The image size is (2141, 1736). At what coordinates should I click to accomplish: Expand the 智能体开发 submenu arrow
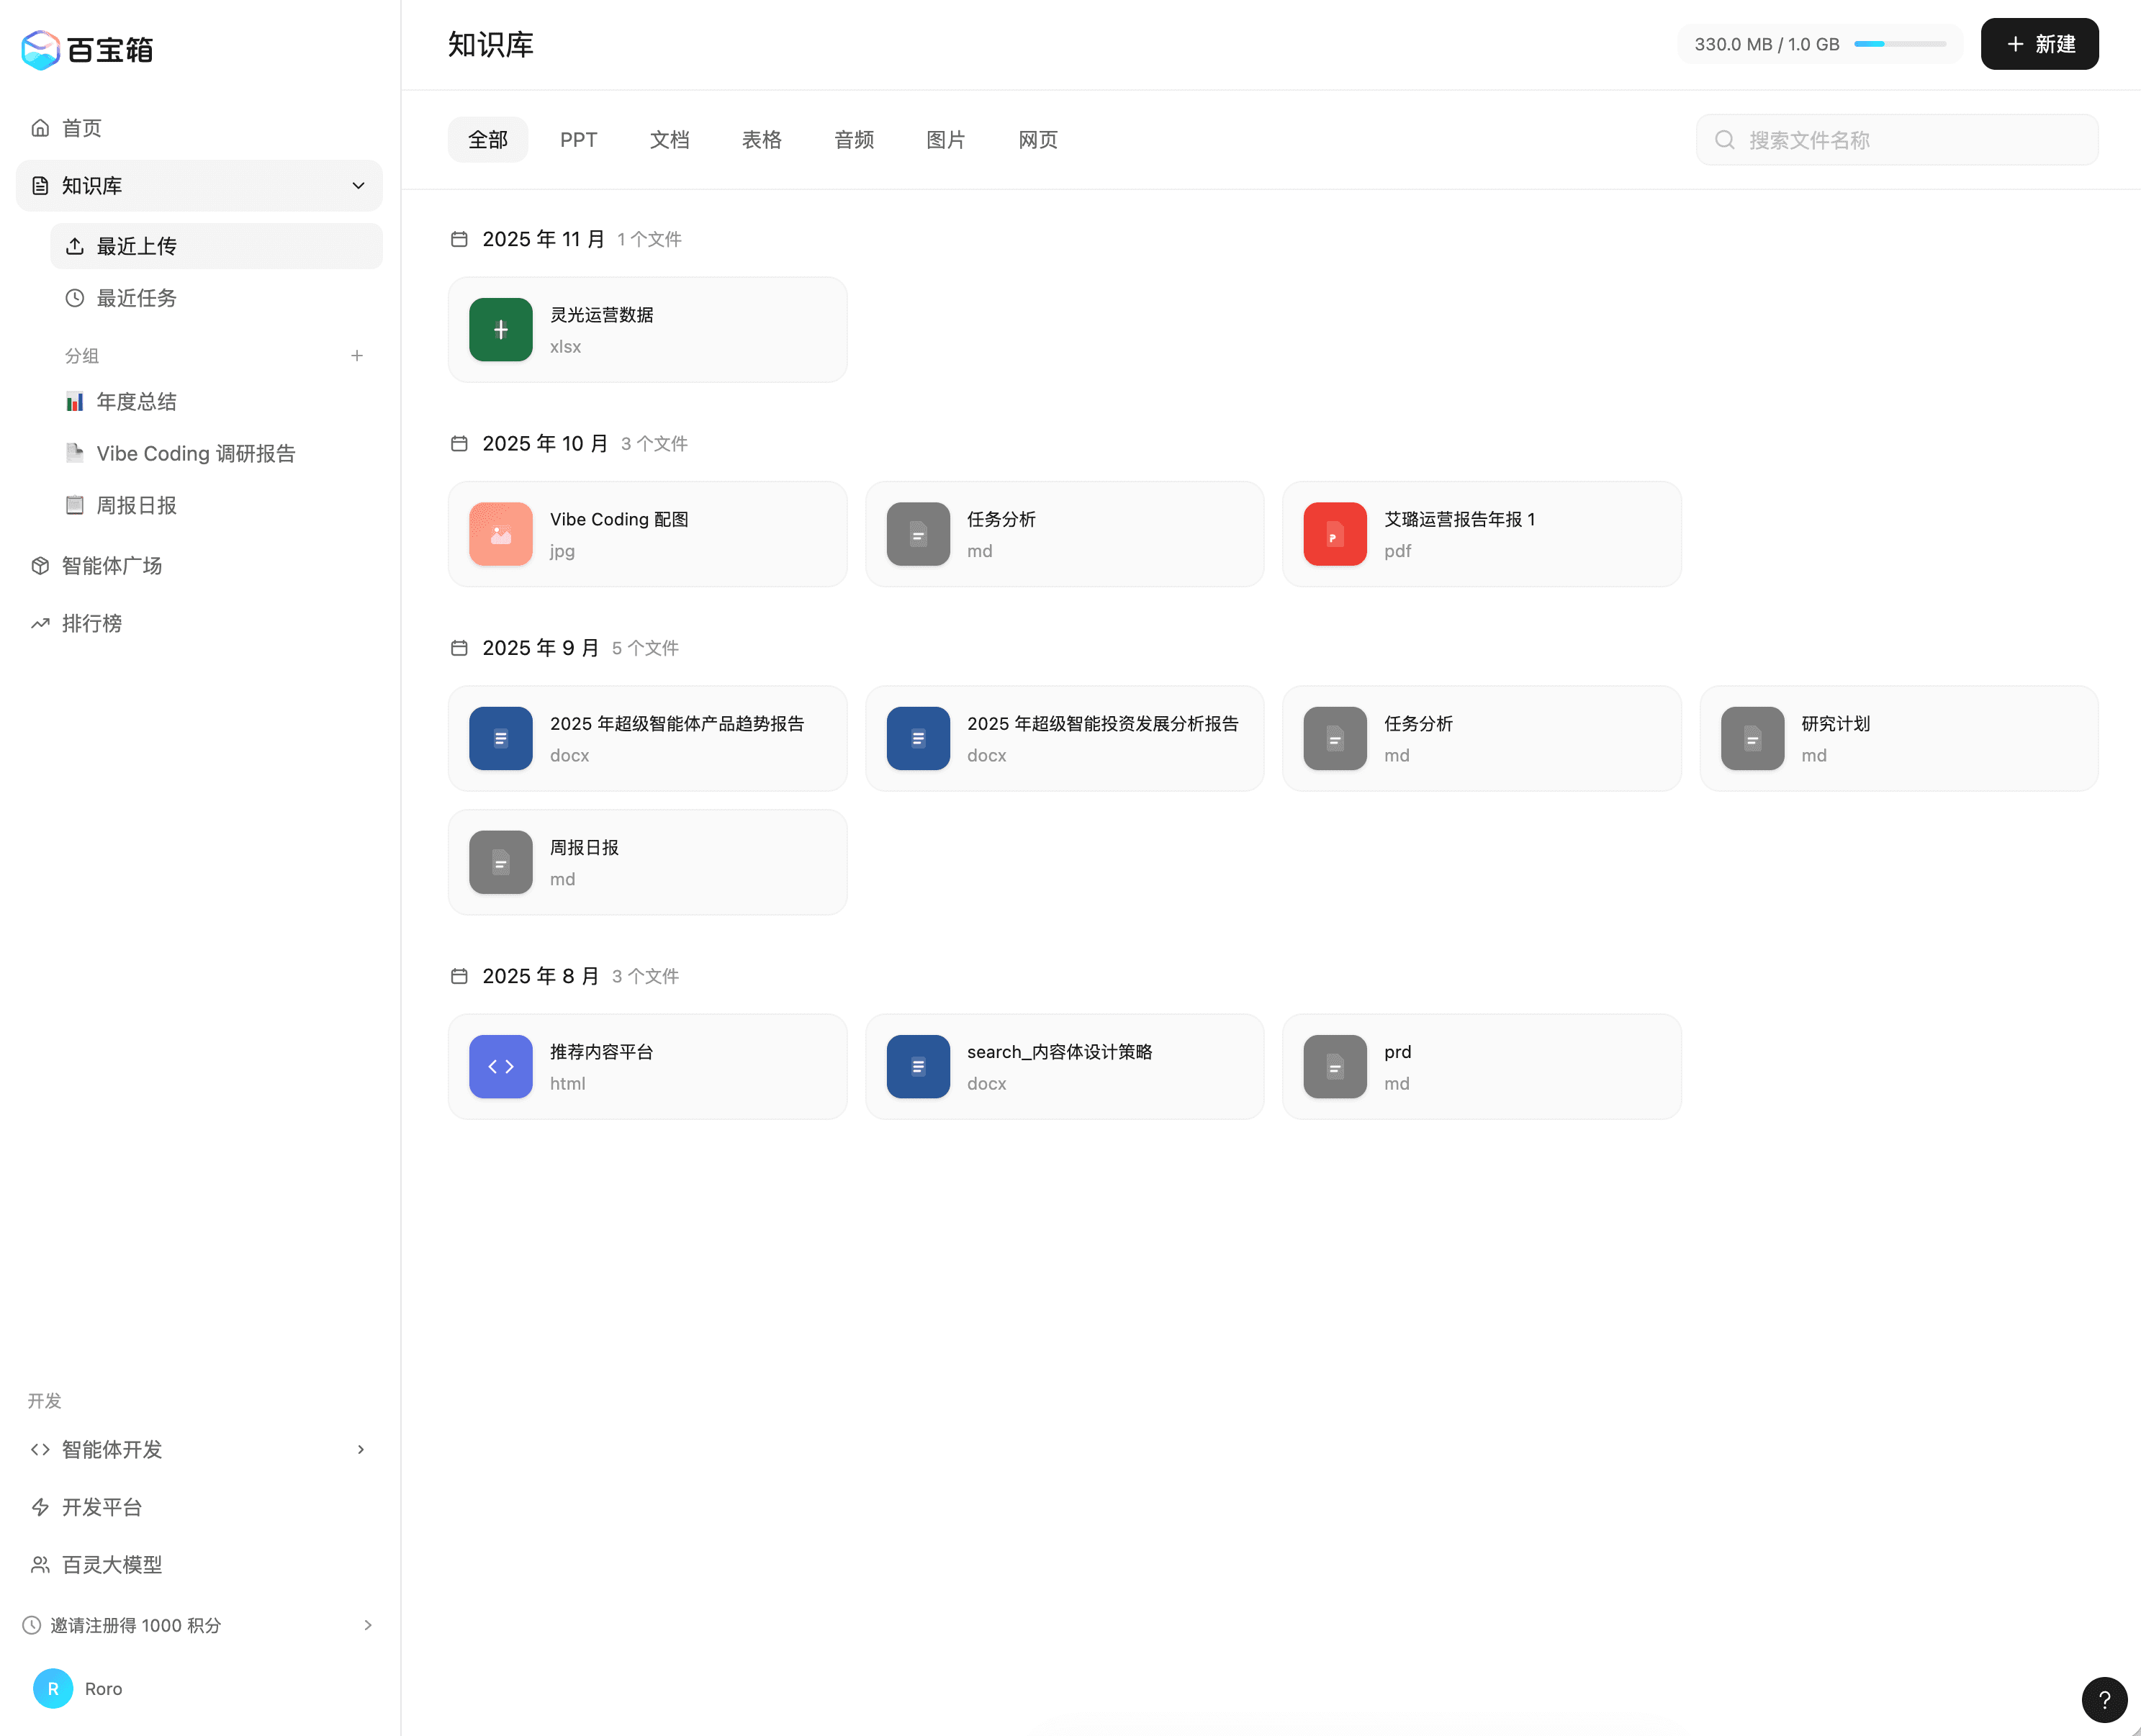pos(361,1449)
